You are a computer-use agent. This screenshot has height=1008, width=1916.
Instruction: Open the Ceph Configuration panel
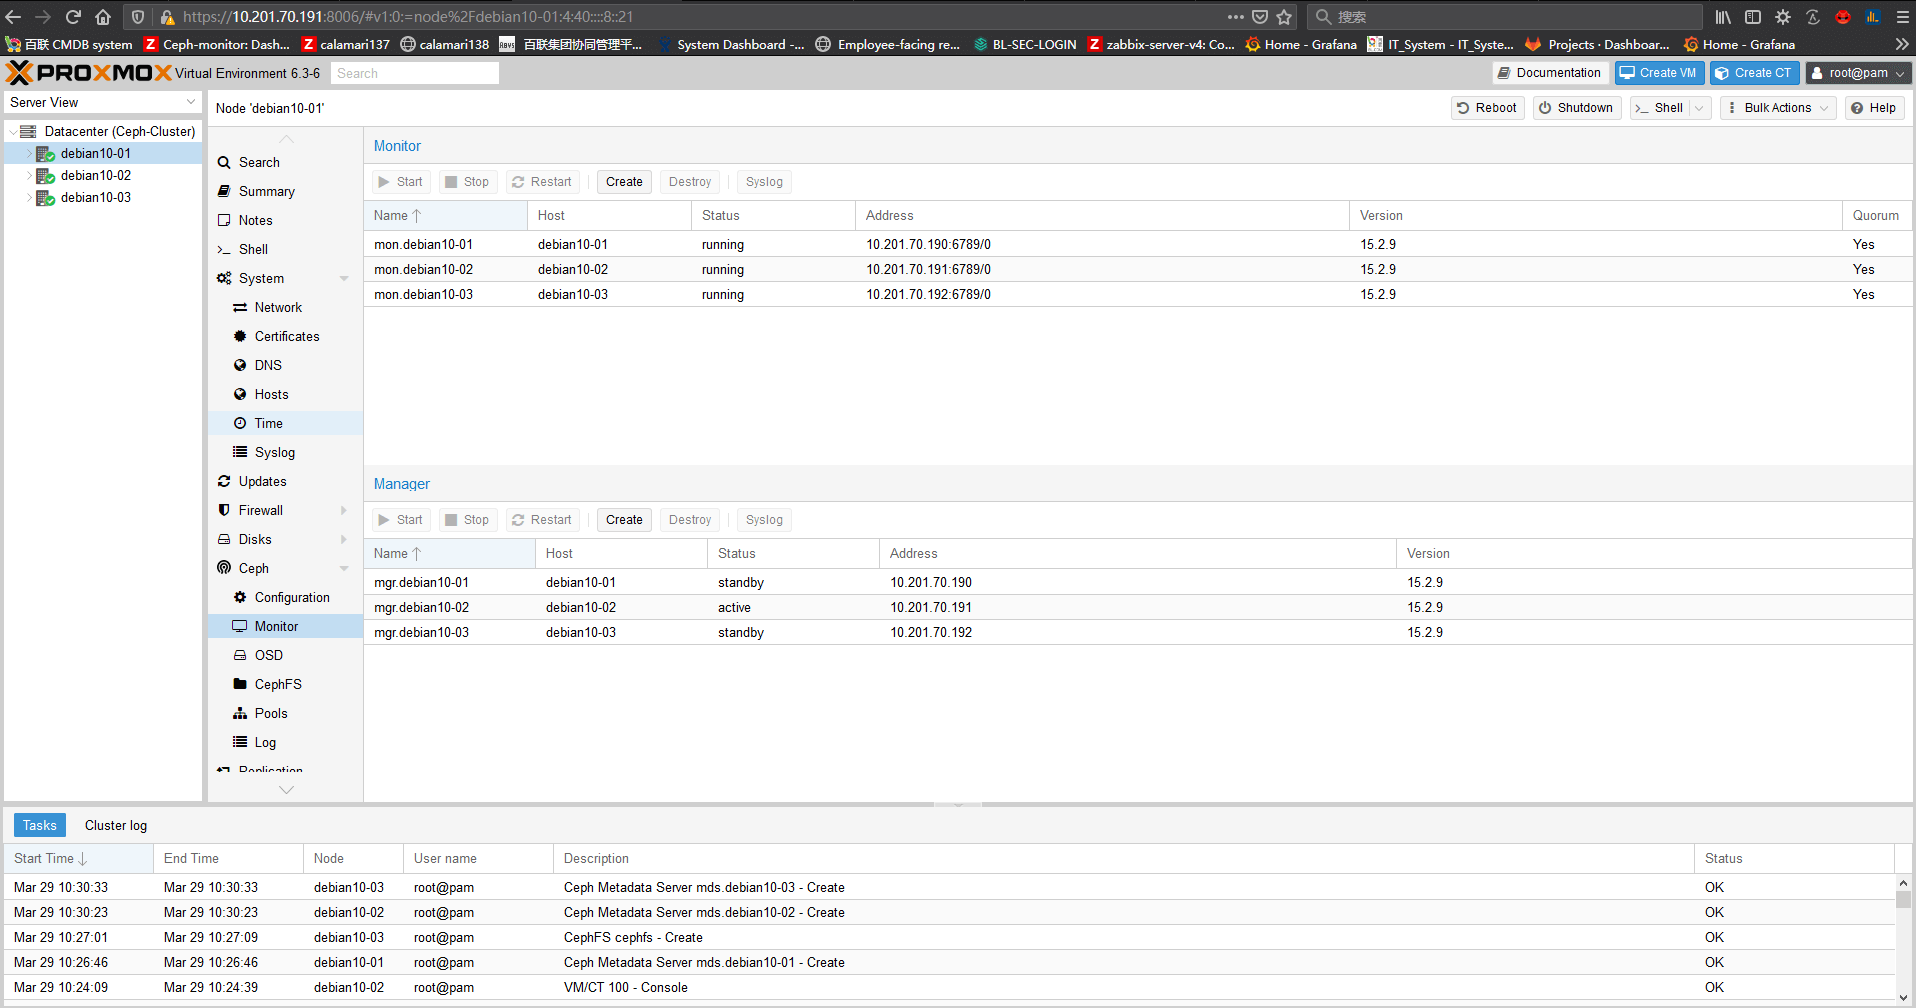click(x=292, y=597)
